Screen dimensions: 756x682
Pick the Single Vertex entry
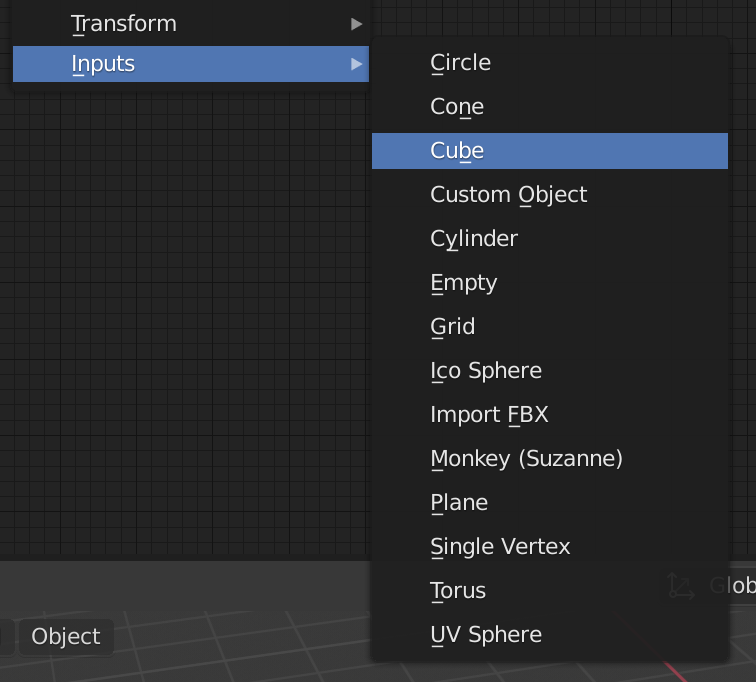tap(500, 547)
